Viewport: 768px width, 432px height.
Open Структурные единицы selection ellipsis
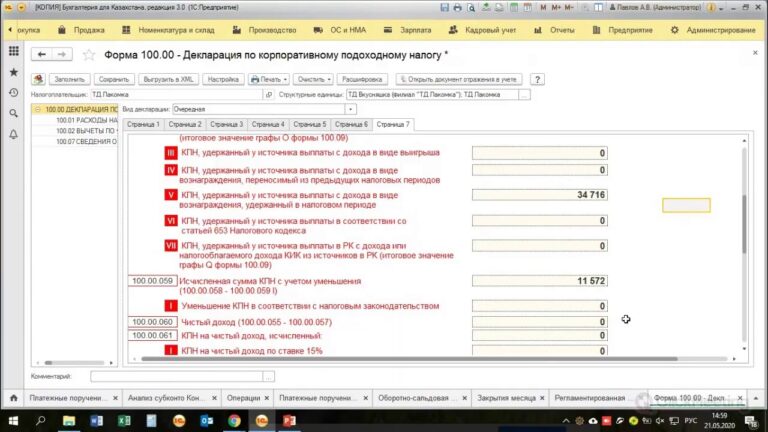524,95
